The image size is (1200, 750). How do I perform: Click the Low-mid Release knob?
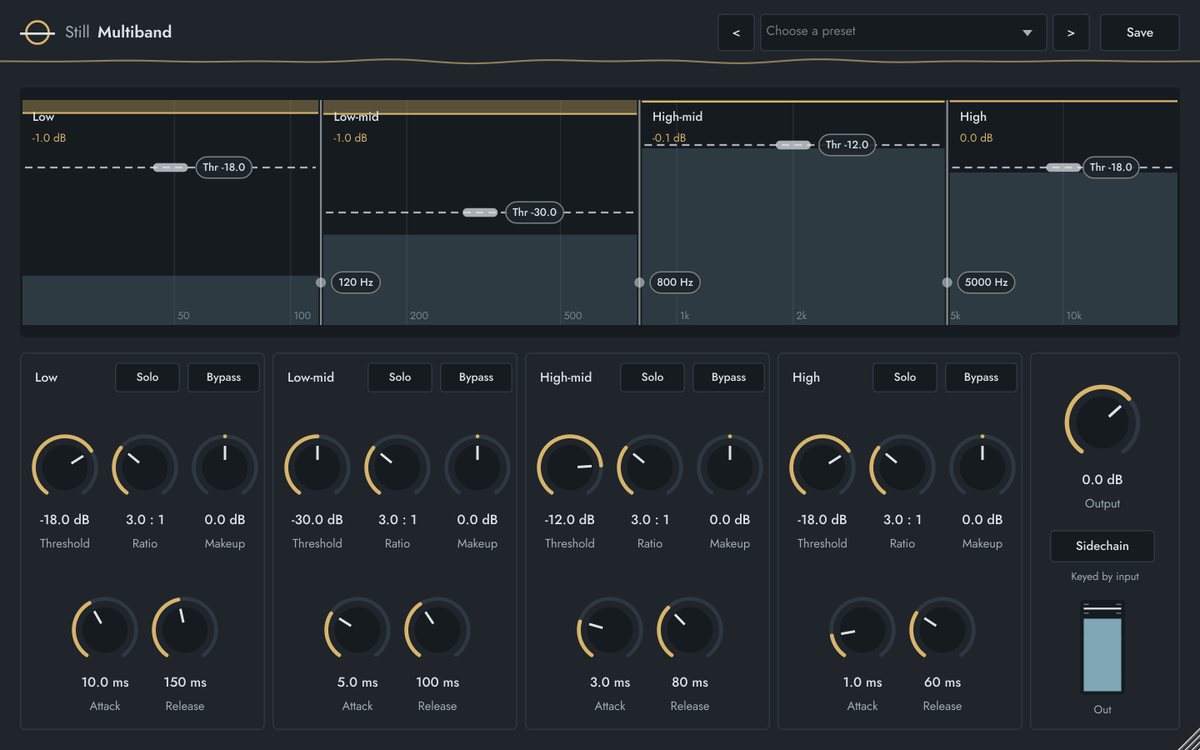[x=437, y=630]
